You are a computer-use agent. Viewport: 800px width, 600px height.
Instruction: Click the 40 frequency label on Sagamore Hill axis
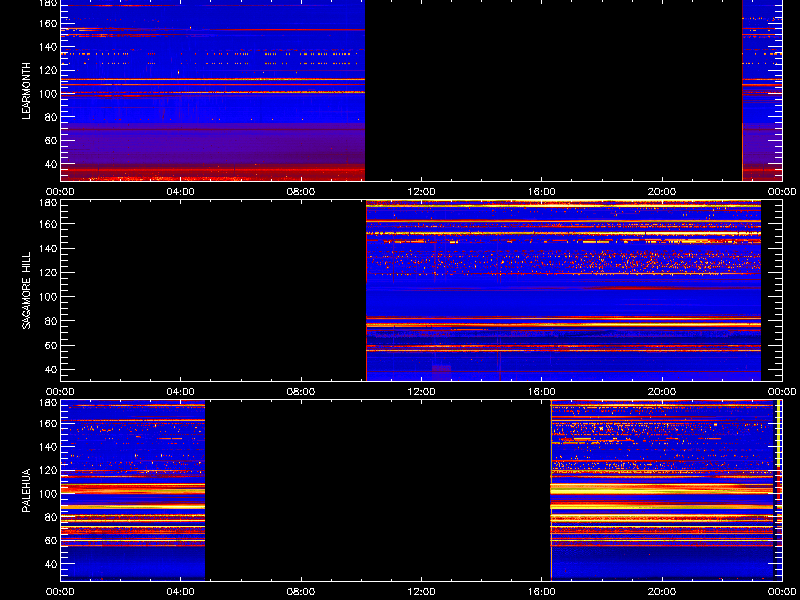point(53,369)
